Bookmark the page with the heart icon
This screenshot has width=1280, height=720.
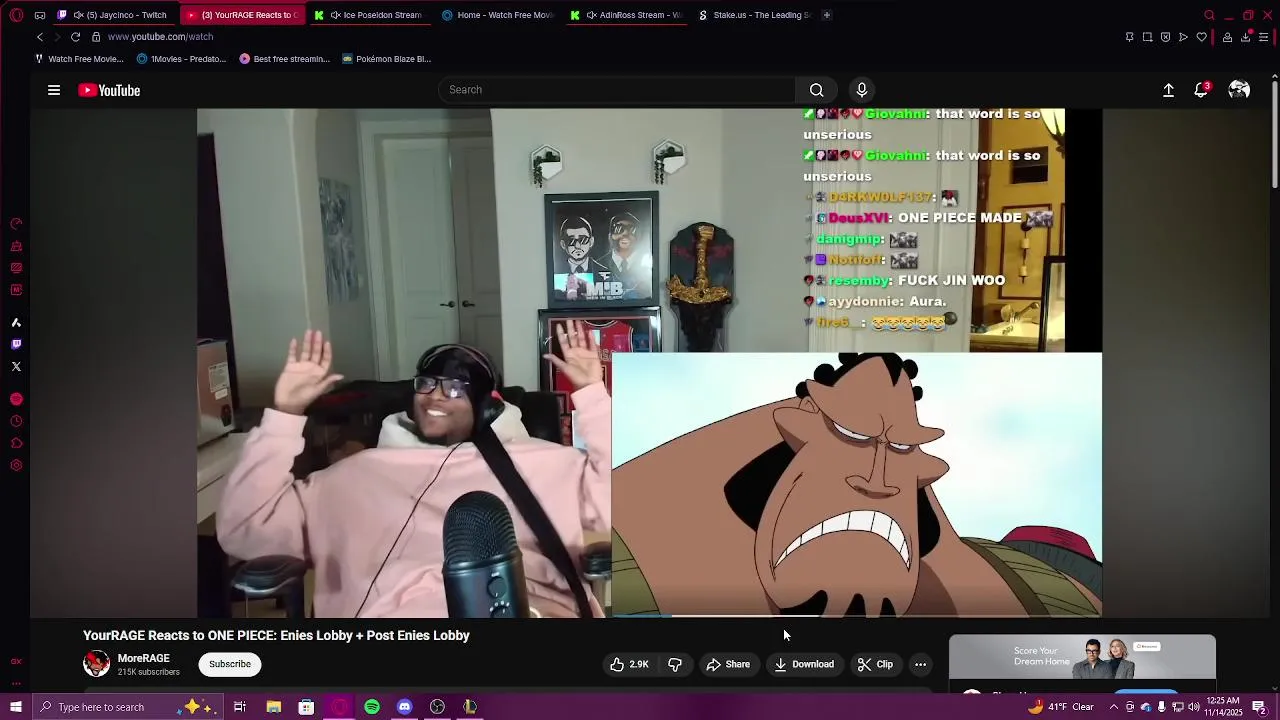click(x=1201, y=37)
